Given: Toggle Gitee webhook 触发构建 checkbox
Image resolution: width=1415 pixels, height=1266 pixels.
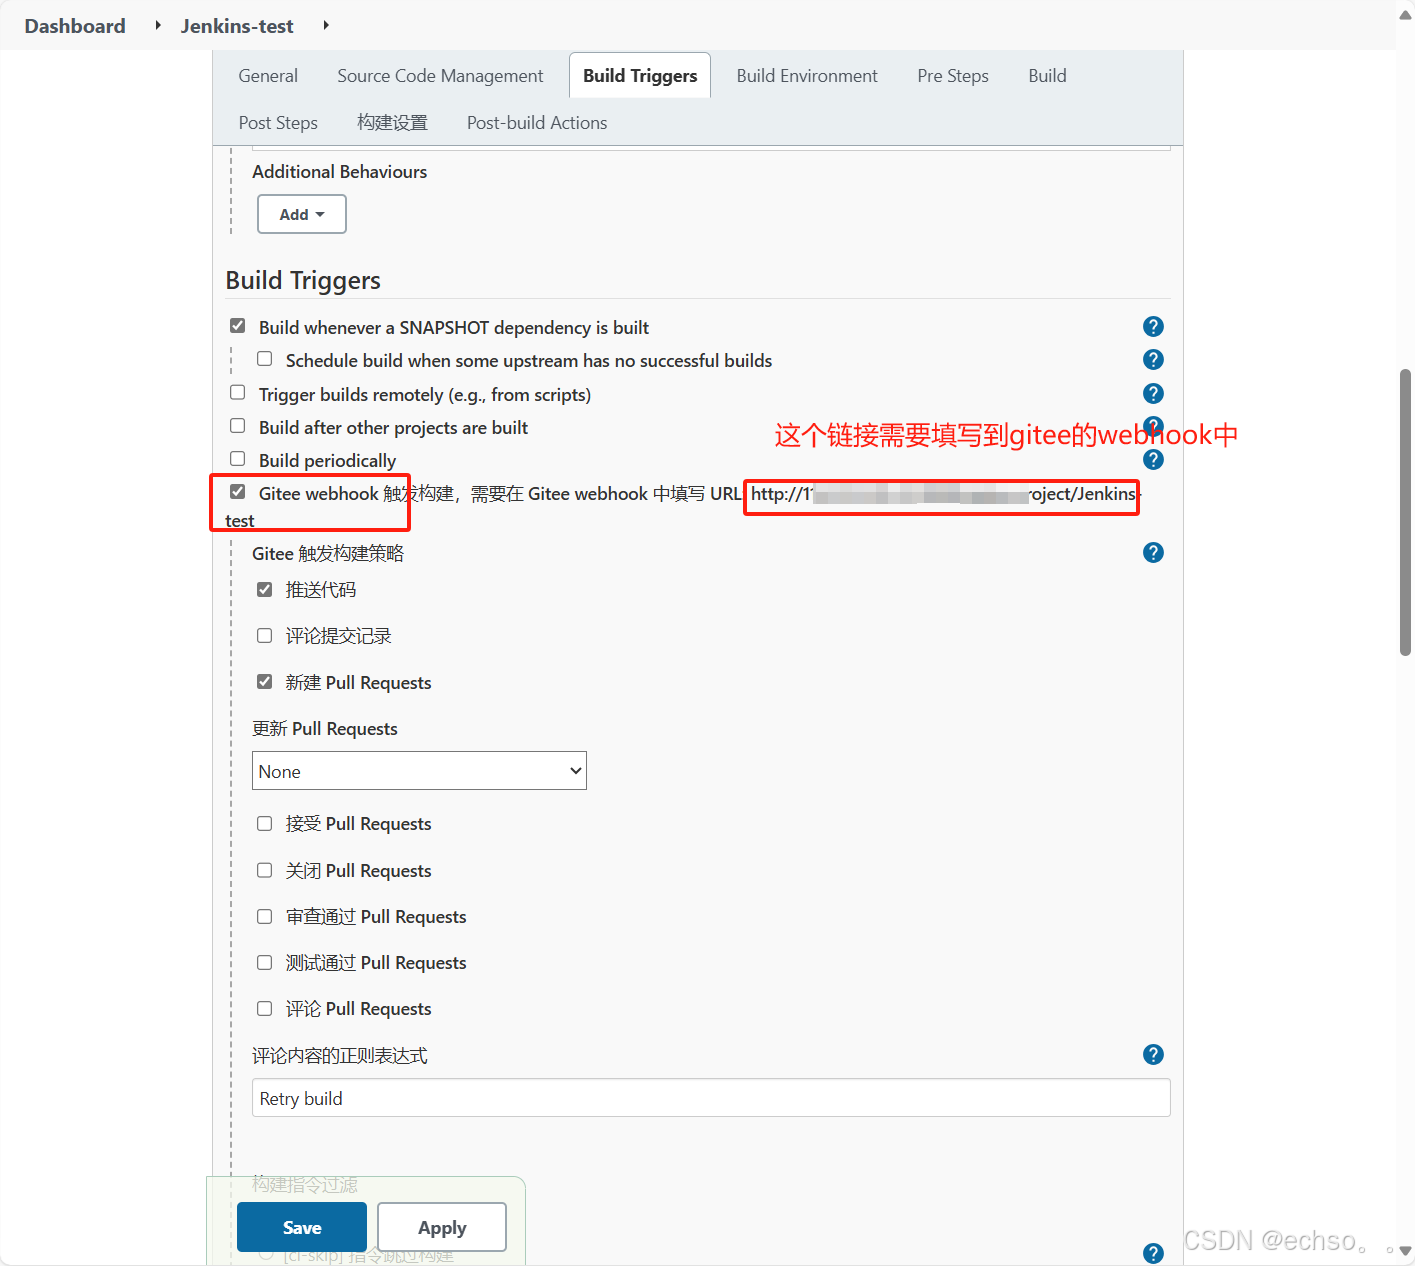Looking at the screenshot, I should [238, 492].
